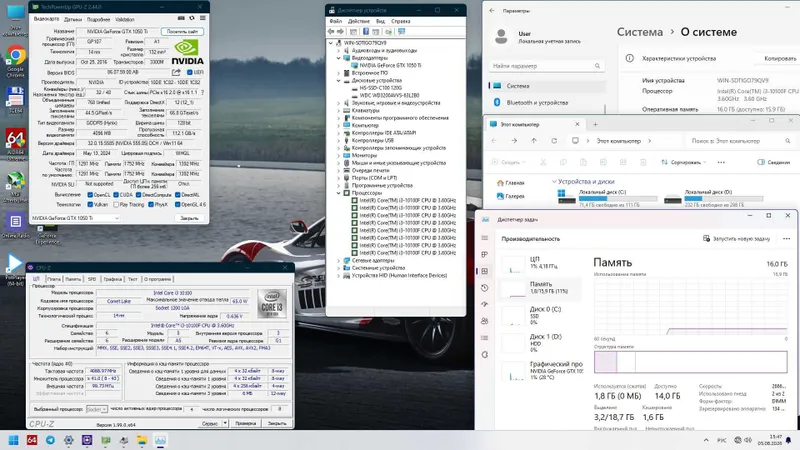
Task: Click the GPU-Z refresh icon
Action: pos(192,18)
